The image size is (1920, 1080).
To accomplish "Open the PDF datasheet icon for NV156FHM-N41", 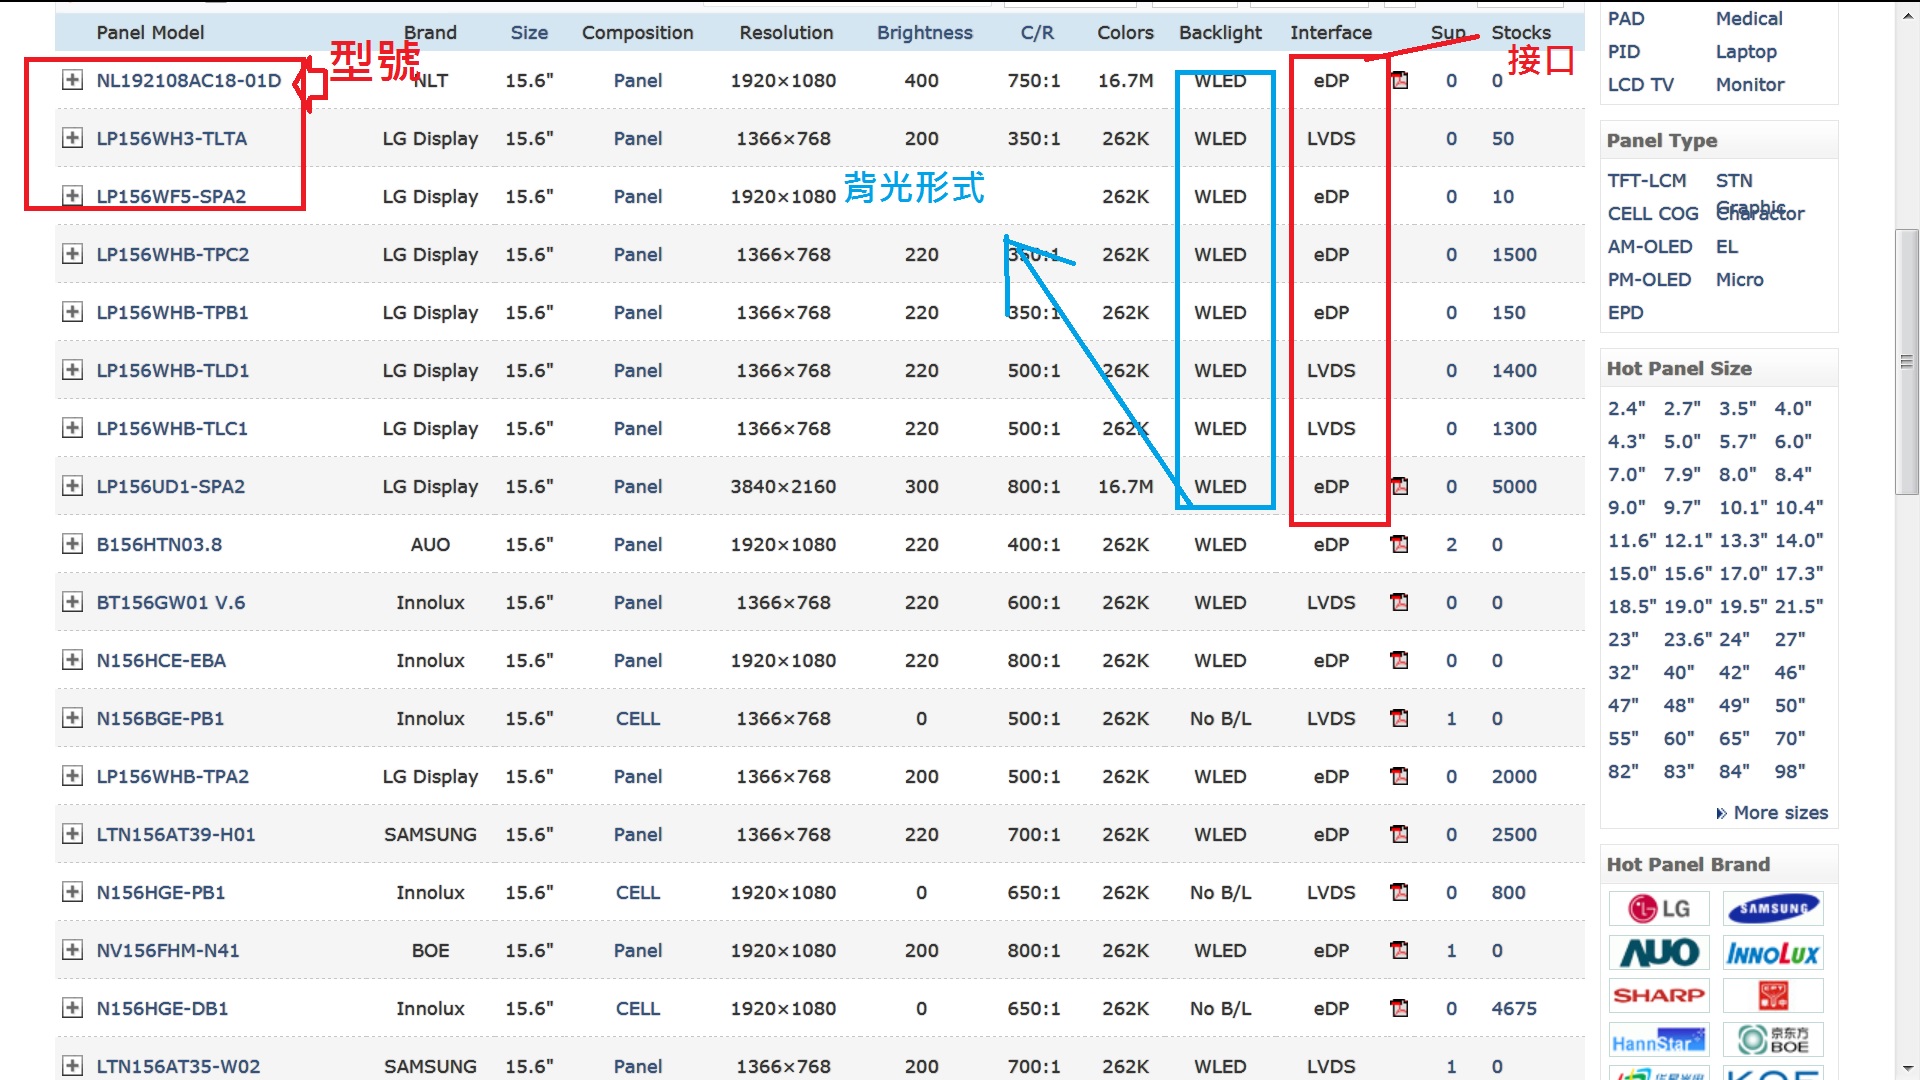I will tap(1400, 951).
